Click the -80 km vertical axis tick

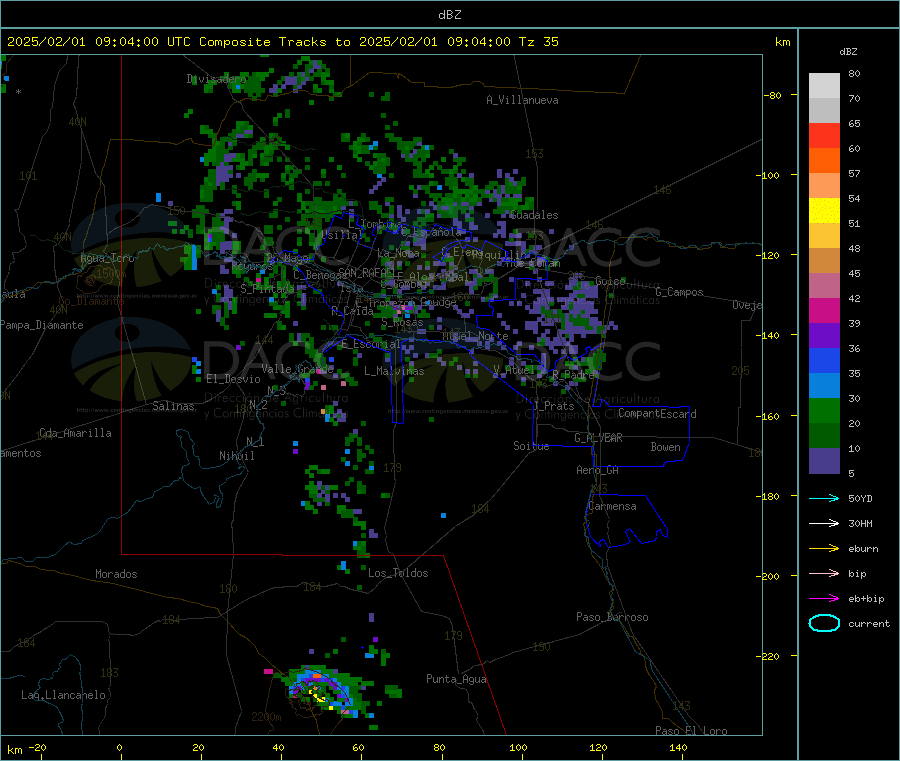point(772,95)
